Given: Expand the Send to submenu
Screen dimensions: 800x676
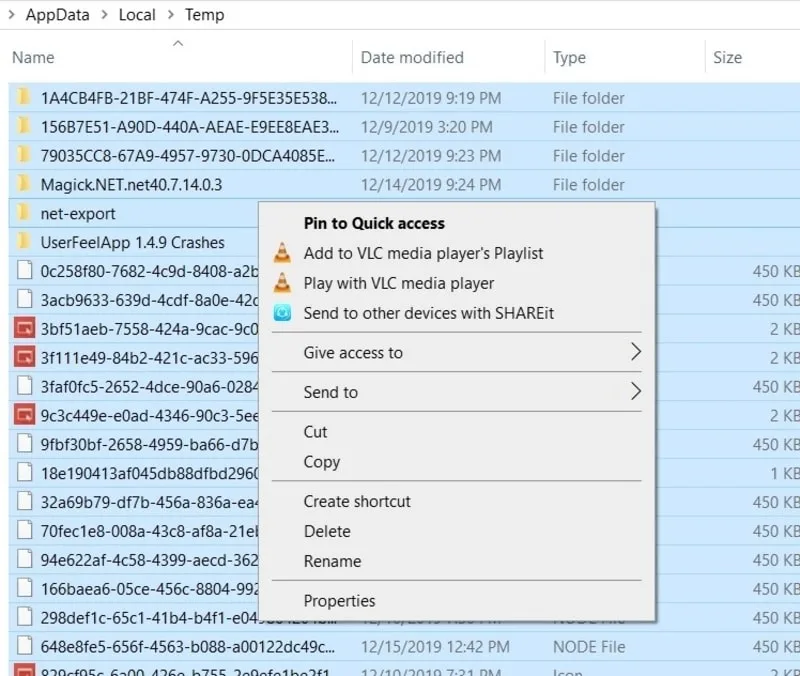Looking at the screenshot, I should point(457,392).
